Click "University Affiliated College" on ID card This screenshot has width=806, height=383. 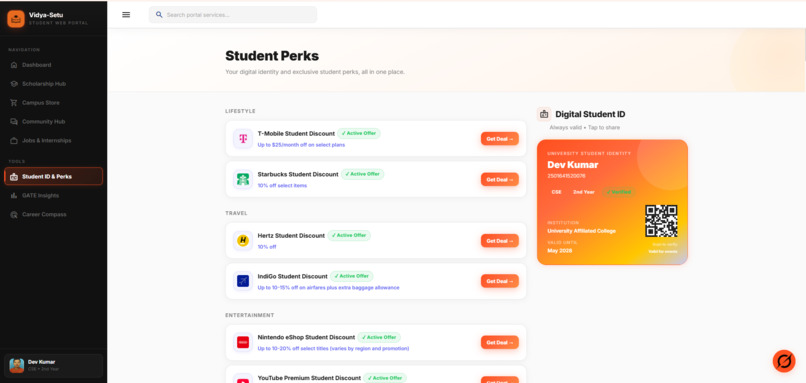pos(581,231)
